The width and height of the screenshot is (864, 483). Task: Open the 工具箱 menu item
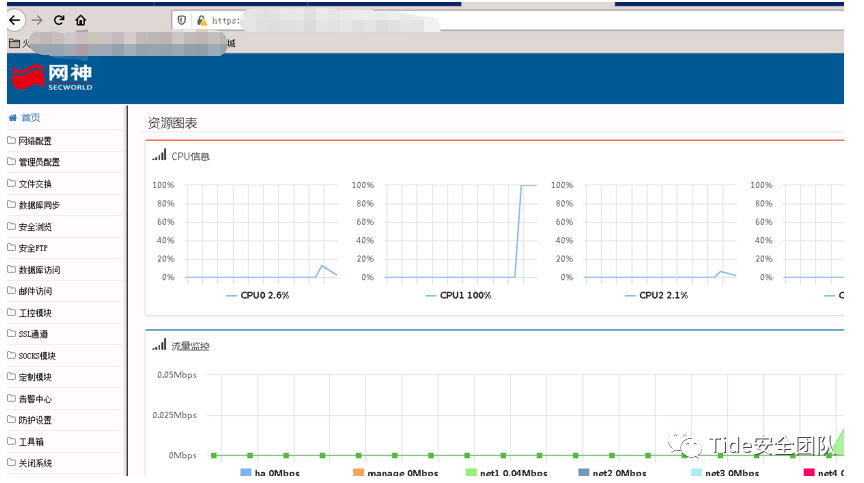tap(31, 442)
